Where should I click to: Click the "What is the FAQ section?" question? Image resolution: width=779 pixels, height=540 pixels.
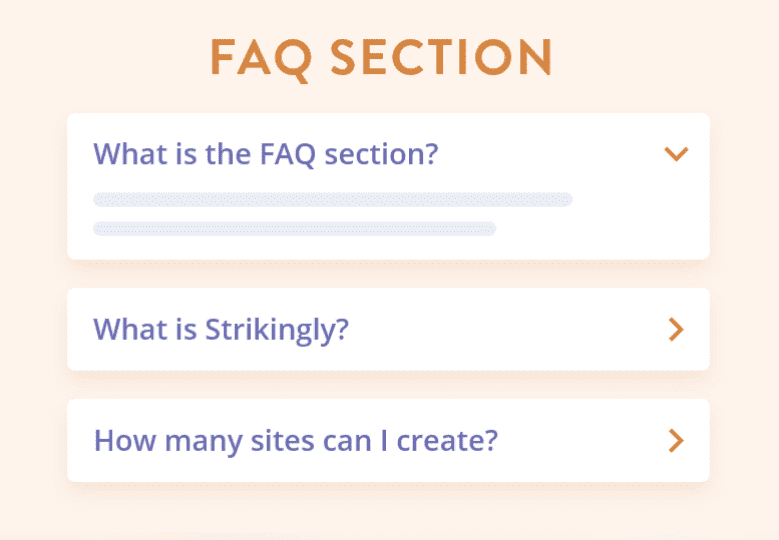tap(266, 155)
